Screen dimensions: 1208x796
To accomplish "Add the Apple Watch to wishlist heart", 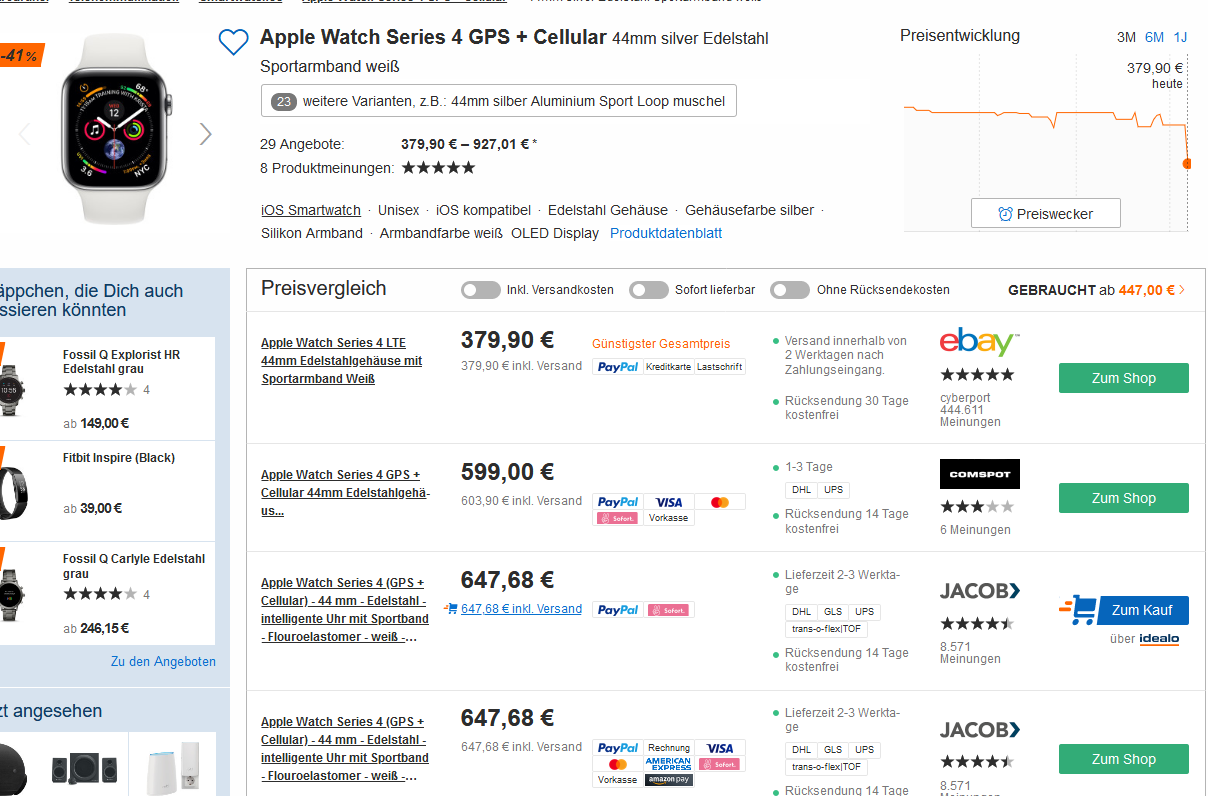I will point(233,42).
